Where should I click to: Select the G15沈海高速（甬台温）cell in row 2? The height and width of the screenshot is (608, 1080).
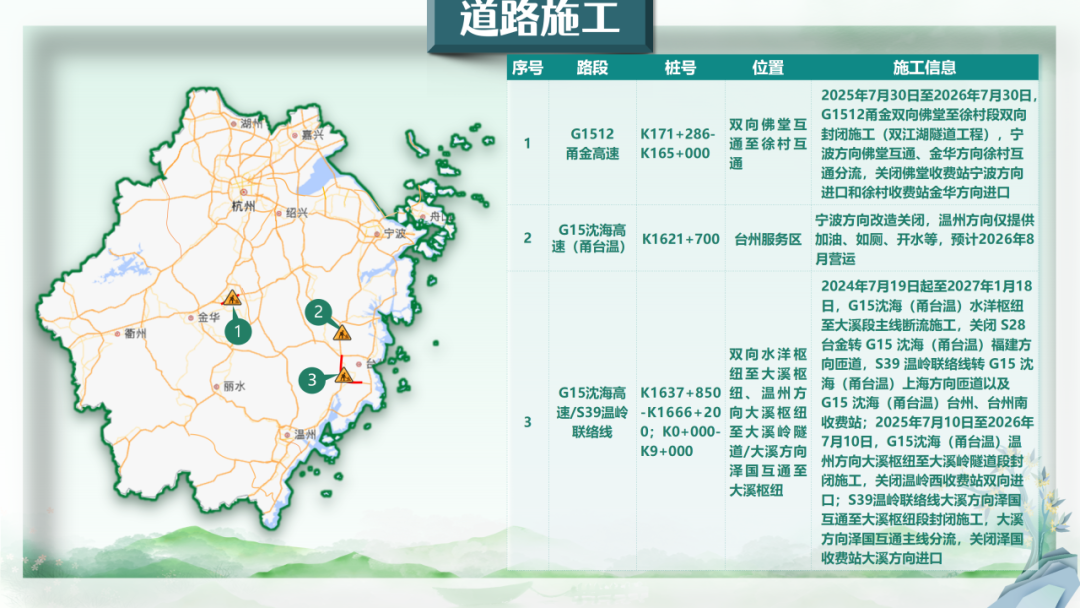pyautogui.click(x=590, y=238)
